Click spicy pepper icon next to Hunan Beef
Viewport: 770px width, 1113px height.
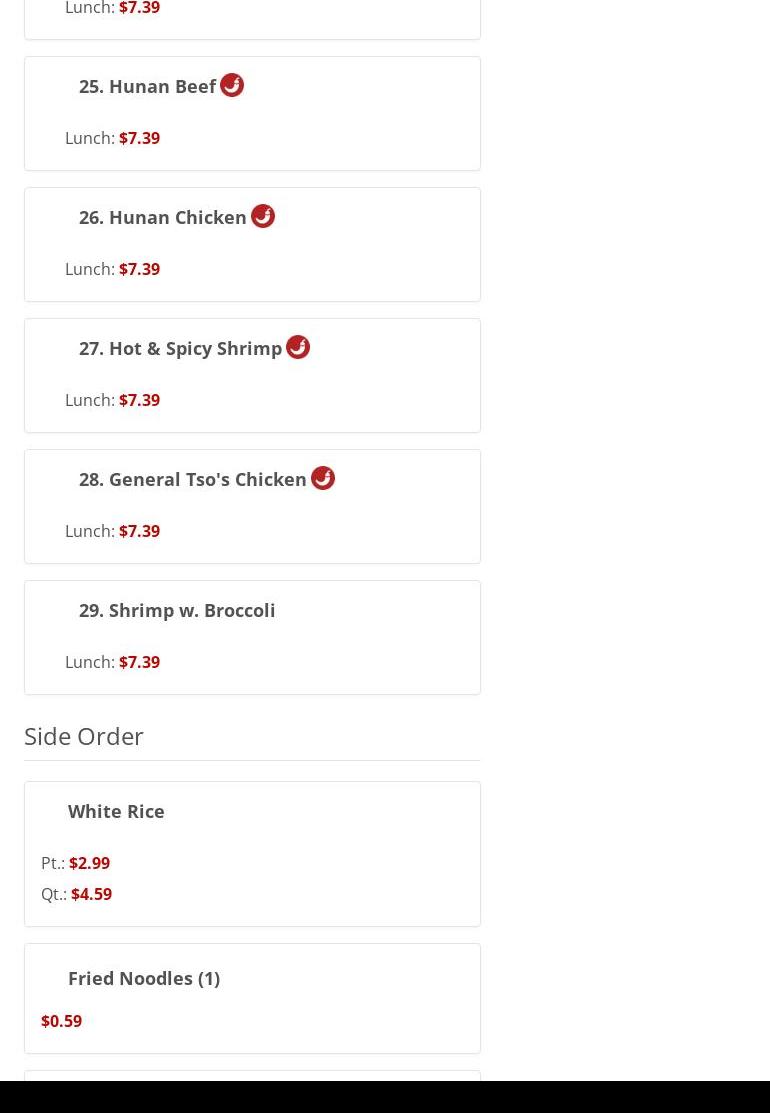click(x=232, y=85)
